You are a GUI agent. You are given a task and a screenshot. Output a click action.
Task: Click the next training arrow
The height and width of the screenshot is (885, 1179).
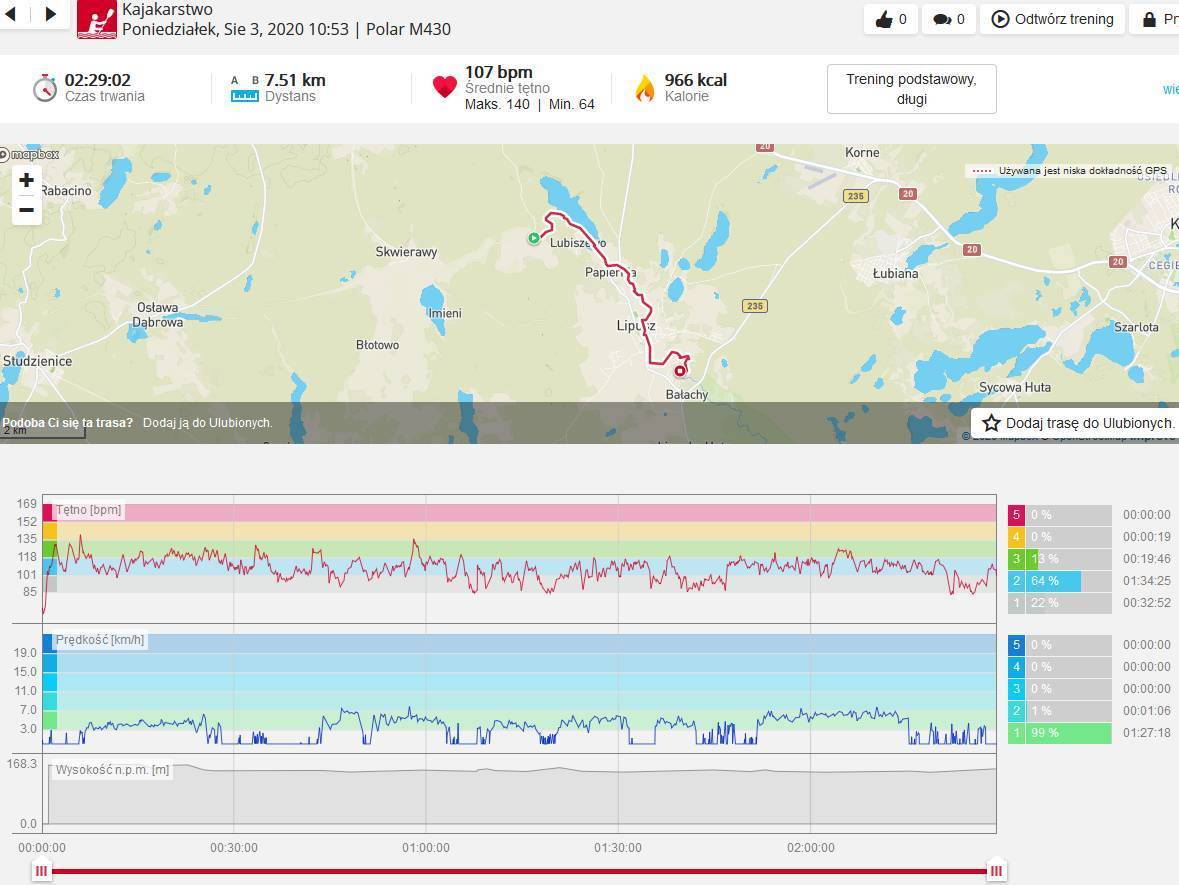point(51,15)
